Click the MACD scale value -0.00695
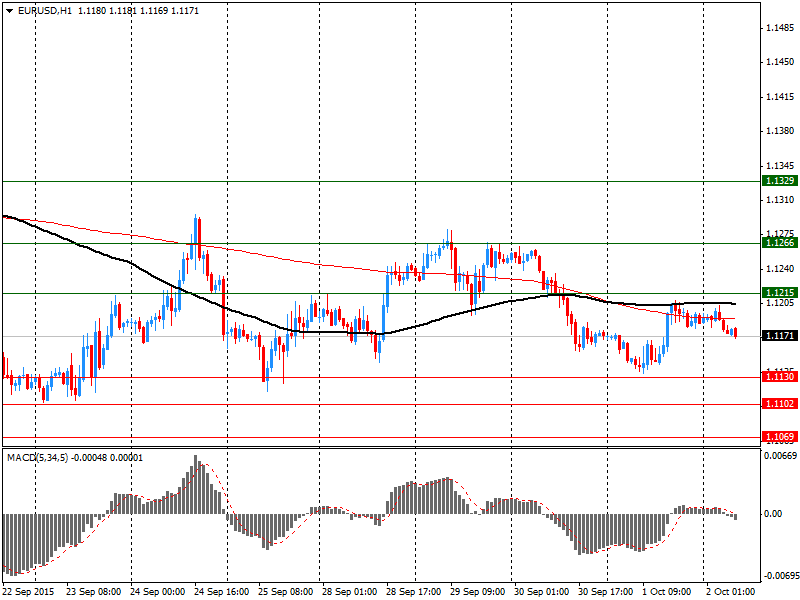Viewport: 800px width, 600px height. [780, 576]
